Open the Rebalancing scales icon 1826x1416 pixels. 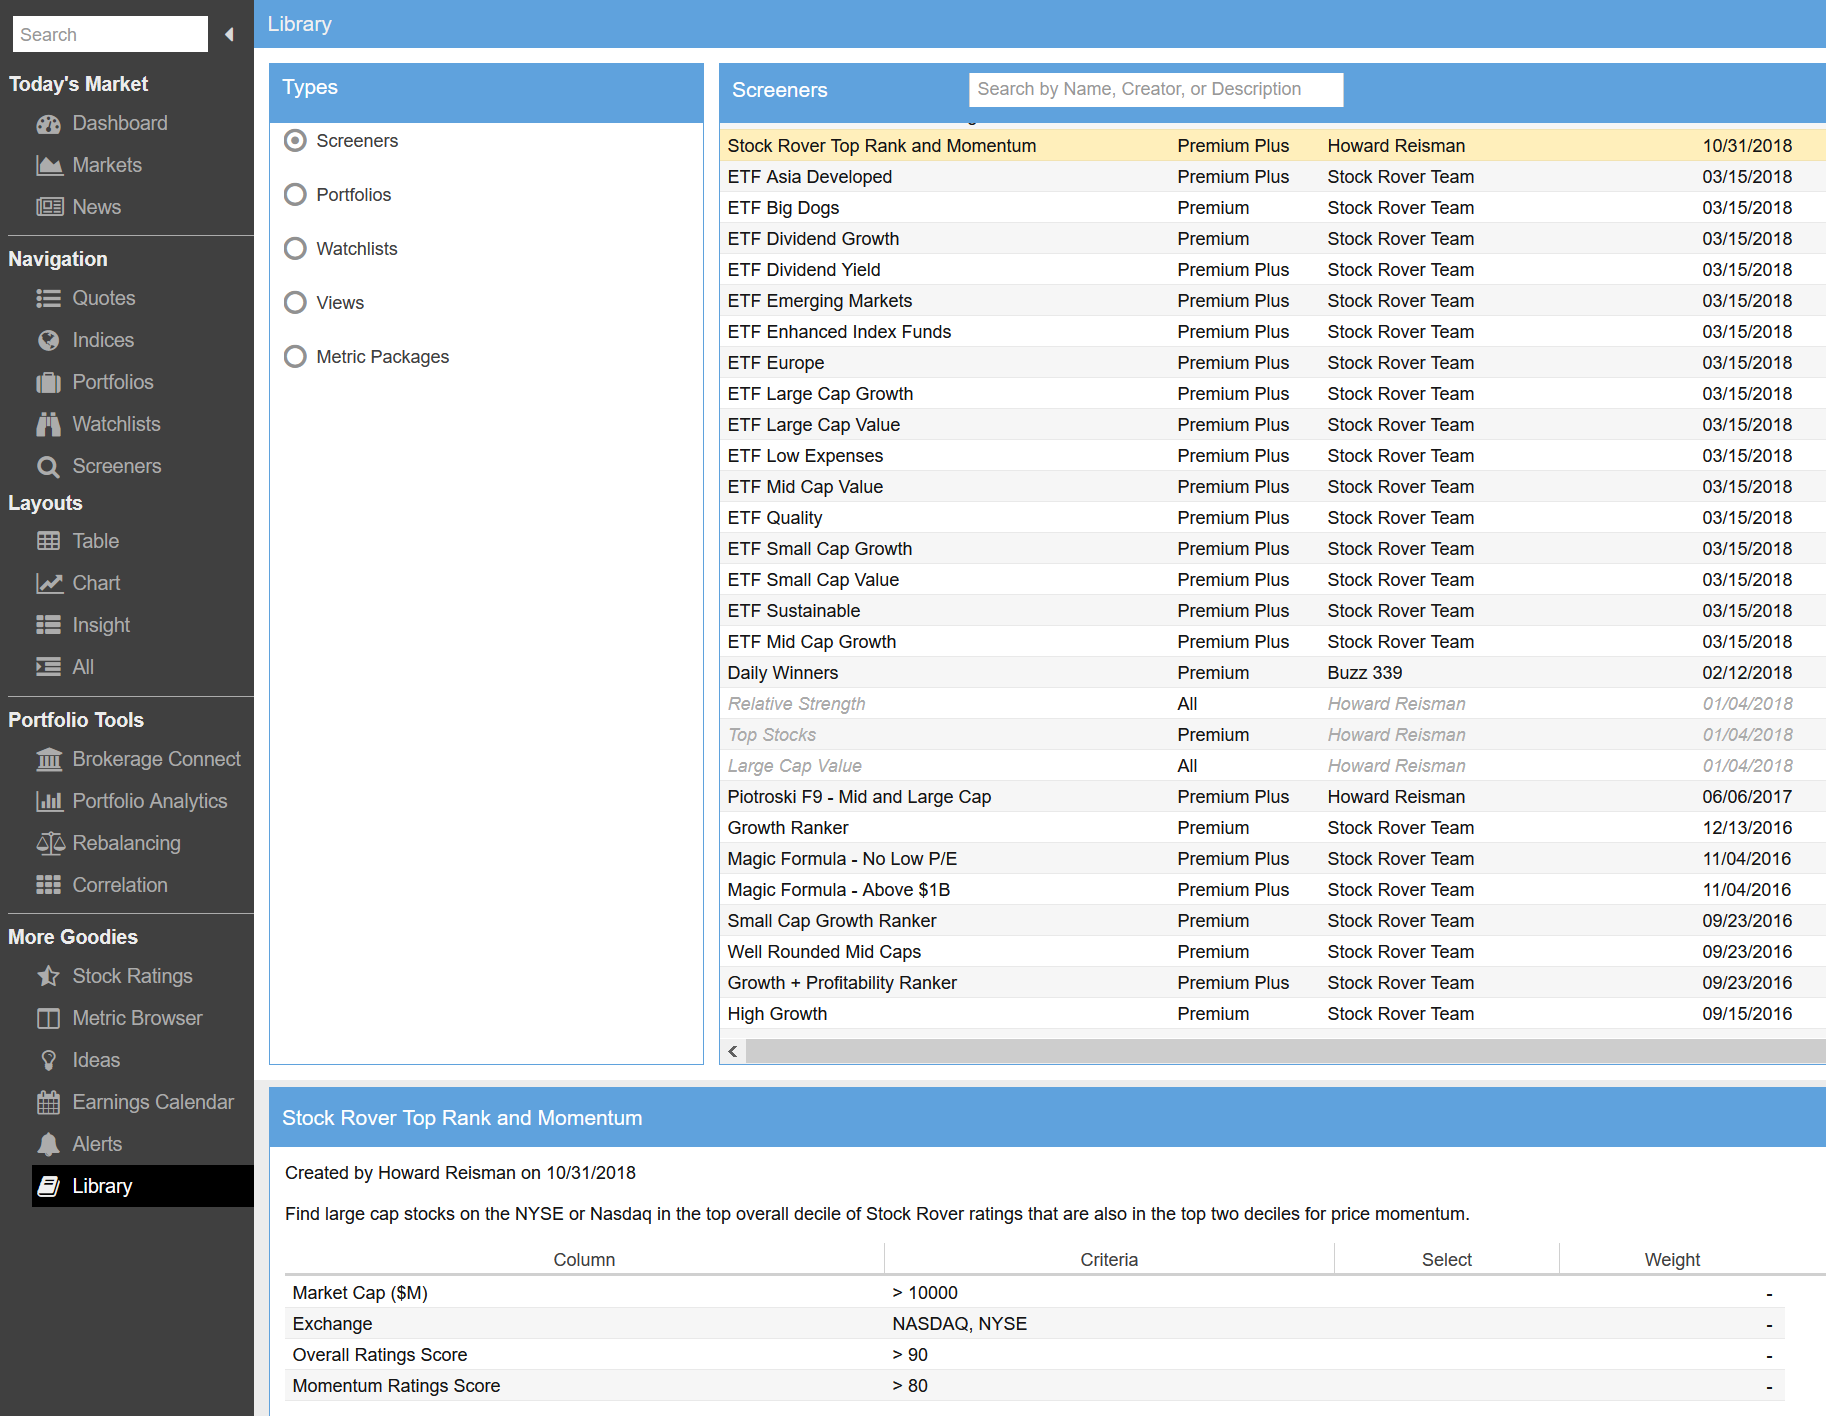(50, 844)
